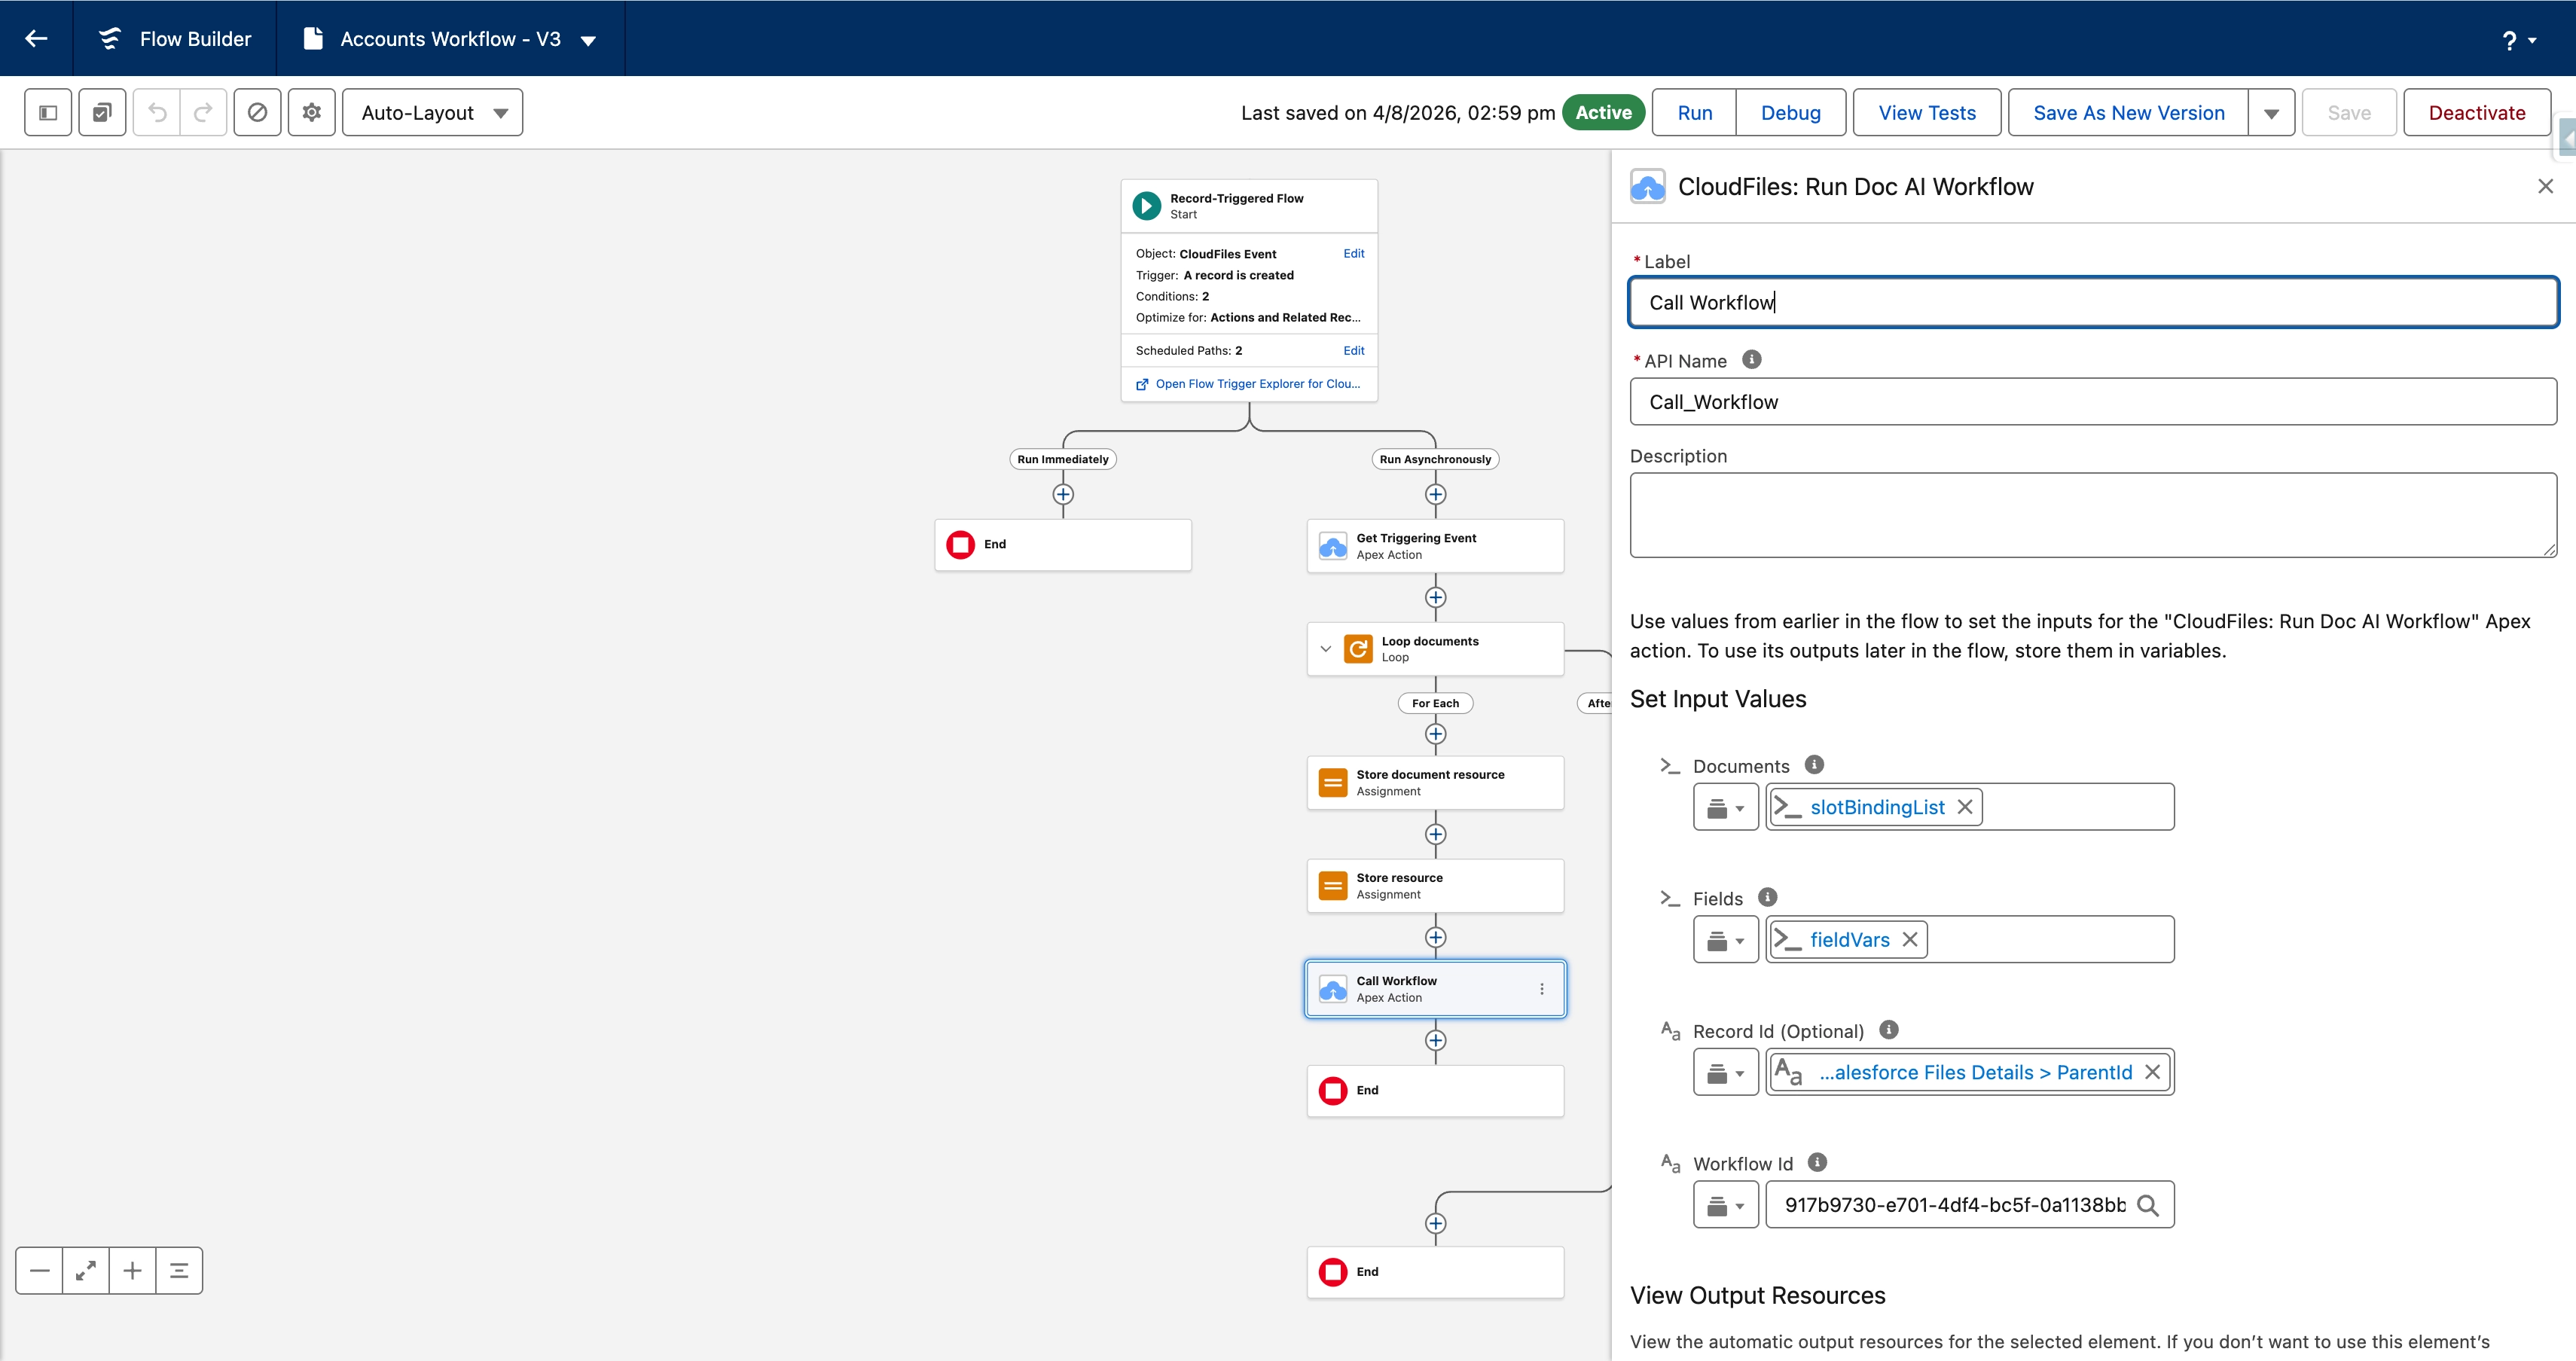
Task: Clear the ParentId Record Id value
Action: [2152, 1072]
